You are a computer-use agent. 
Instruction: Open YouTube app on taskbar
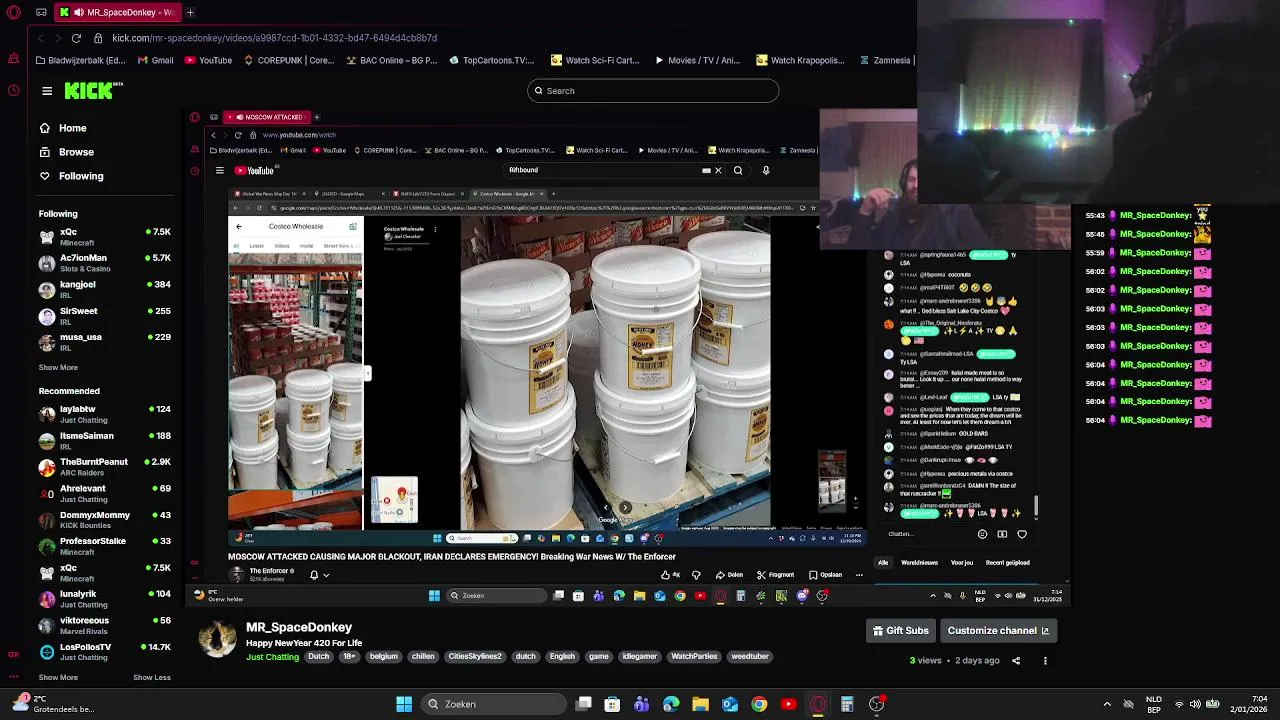click(x=788, y=704)
